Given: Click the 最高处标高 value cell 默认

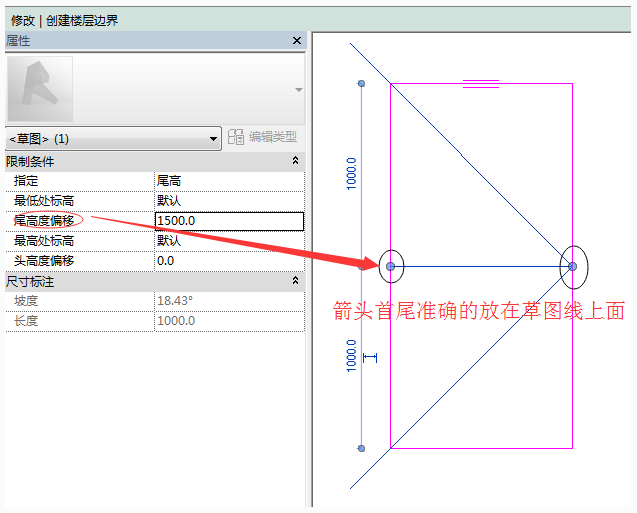Looking at the screenshot, I should click(229, 241).
